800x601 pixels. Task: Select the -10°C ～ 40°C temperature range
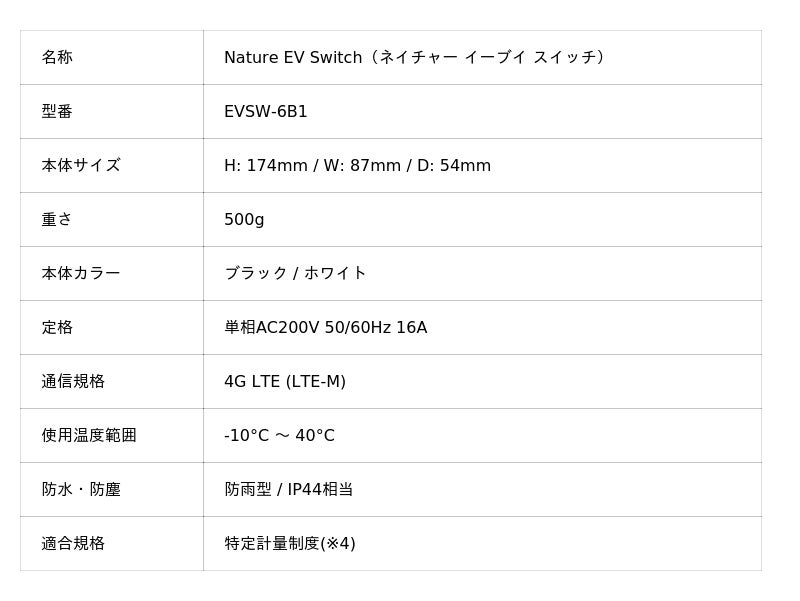(x=279, y=436)
